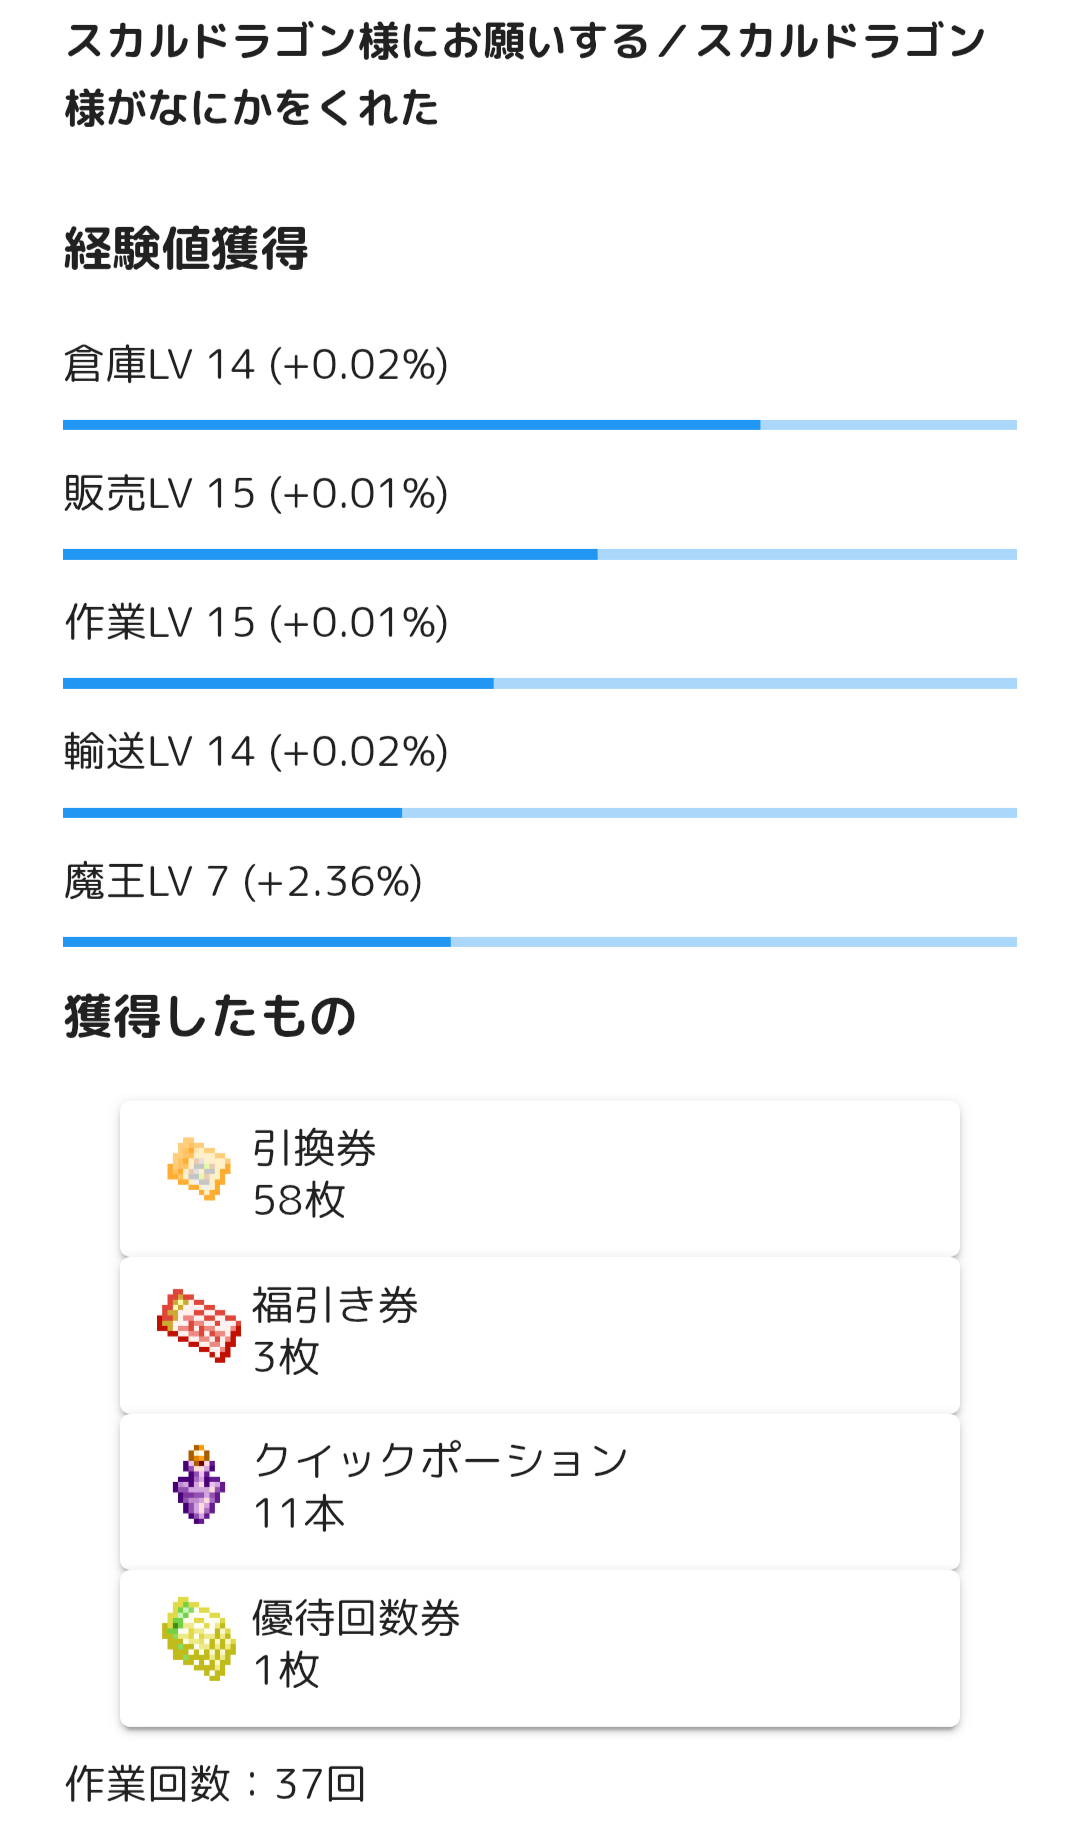Viewport: 1080px width, 1842px height.
Task: Click the 輸送LV 14 progress bar
Action: tap(540, 813)
